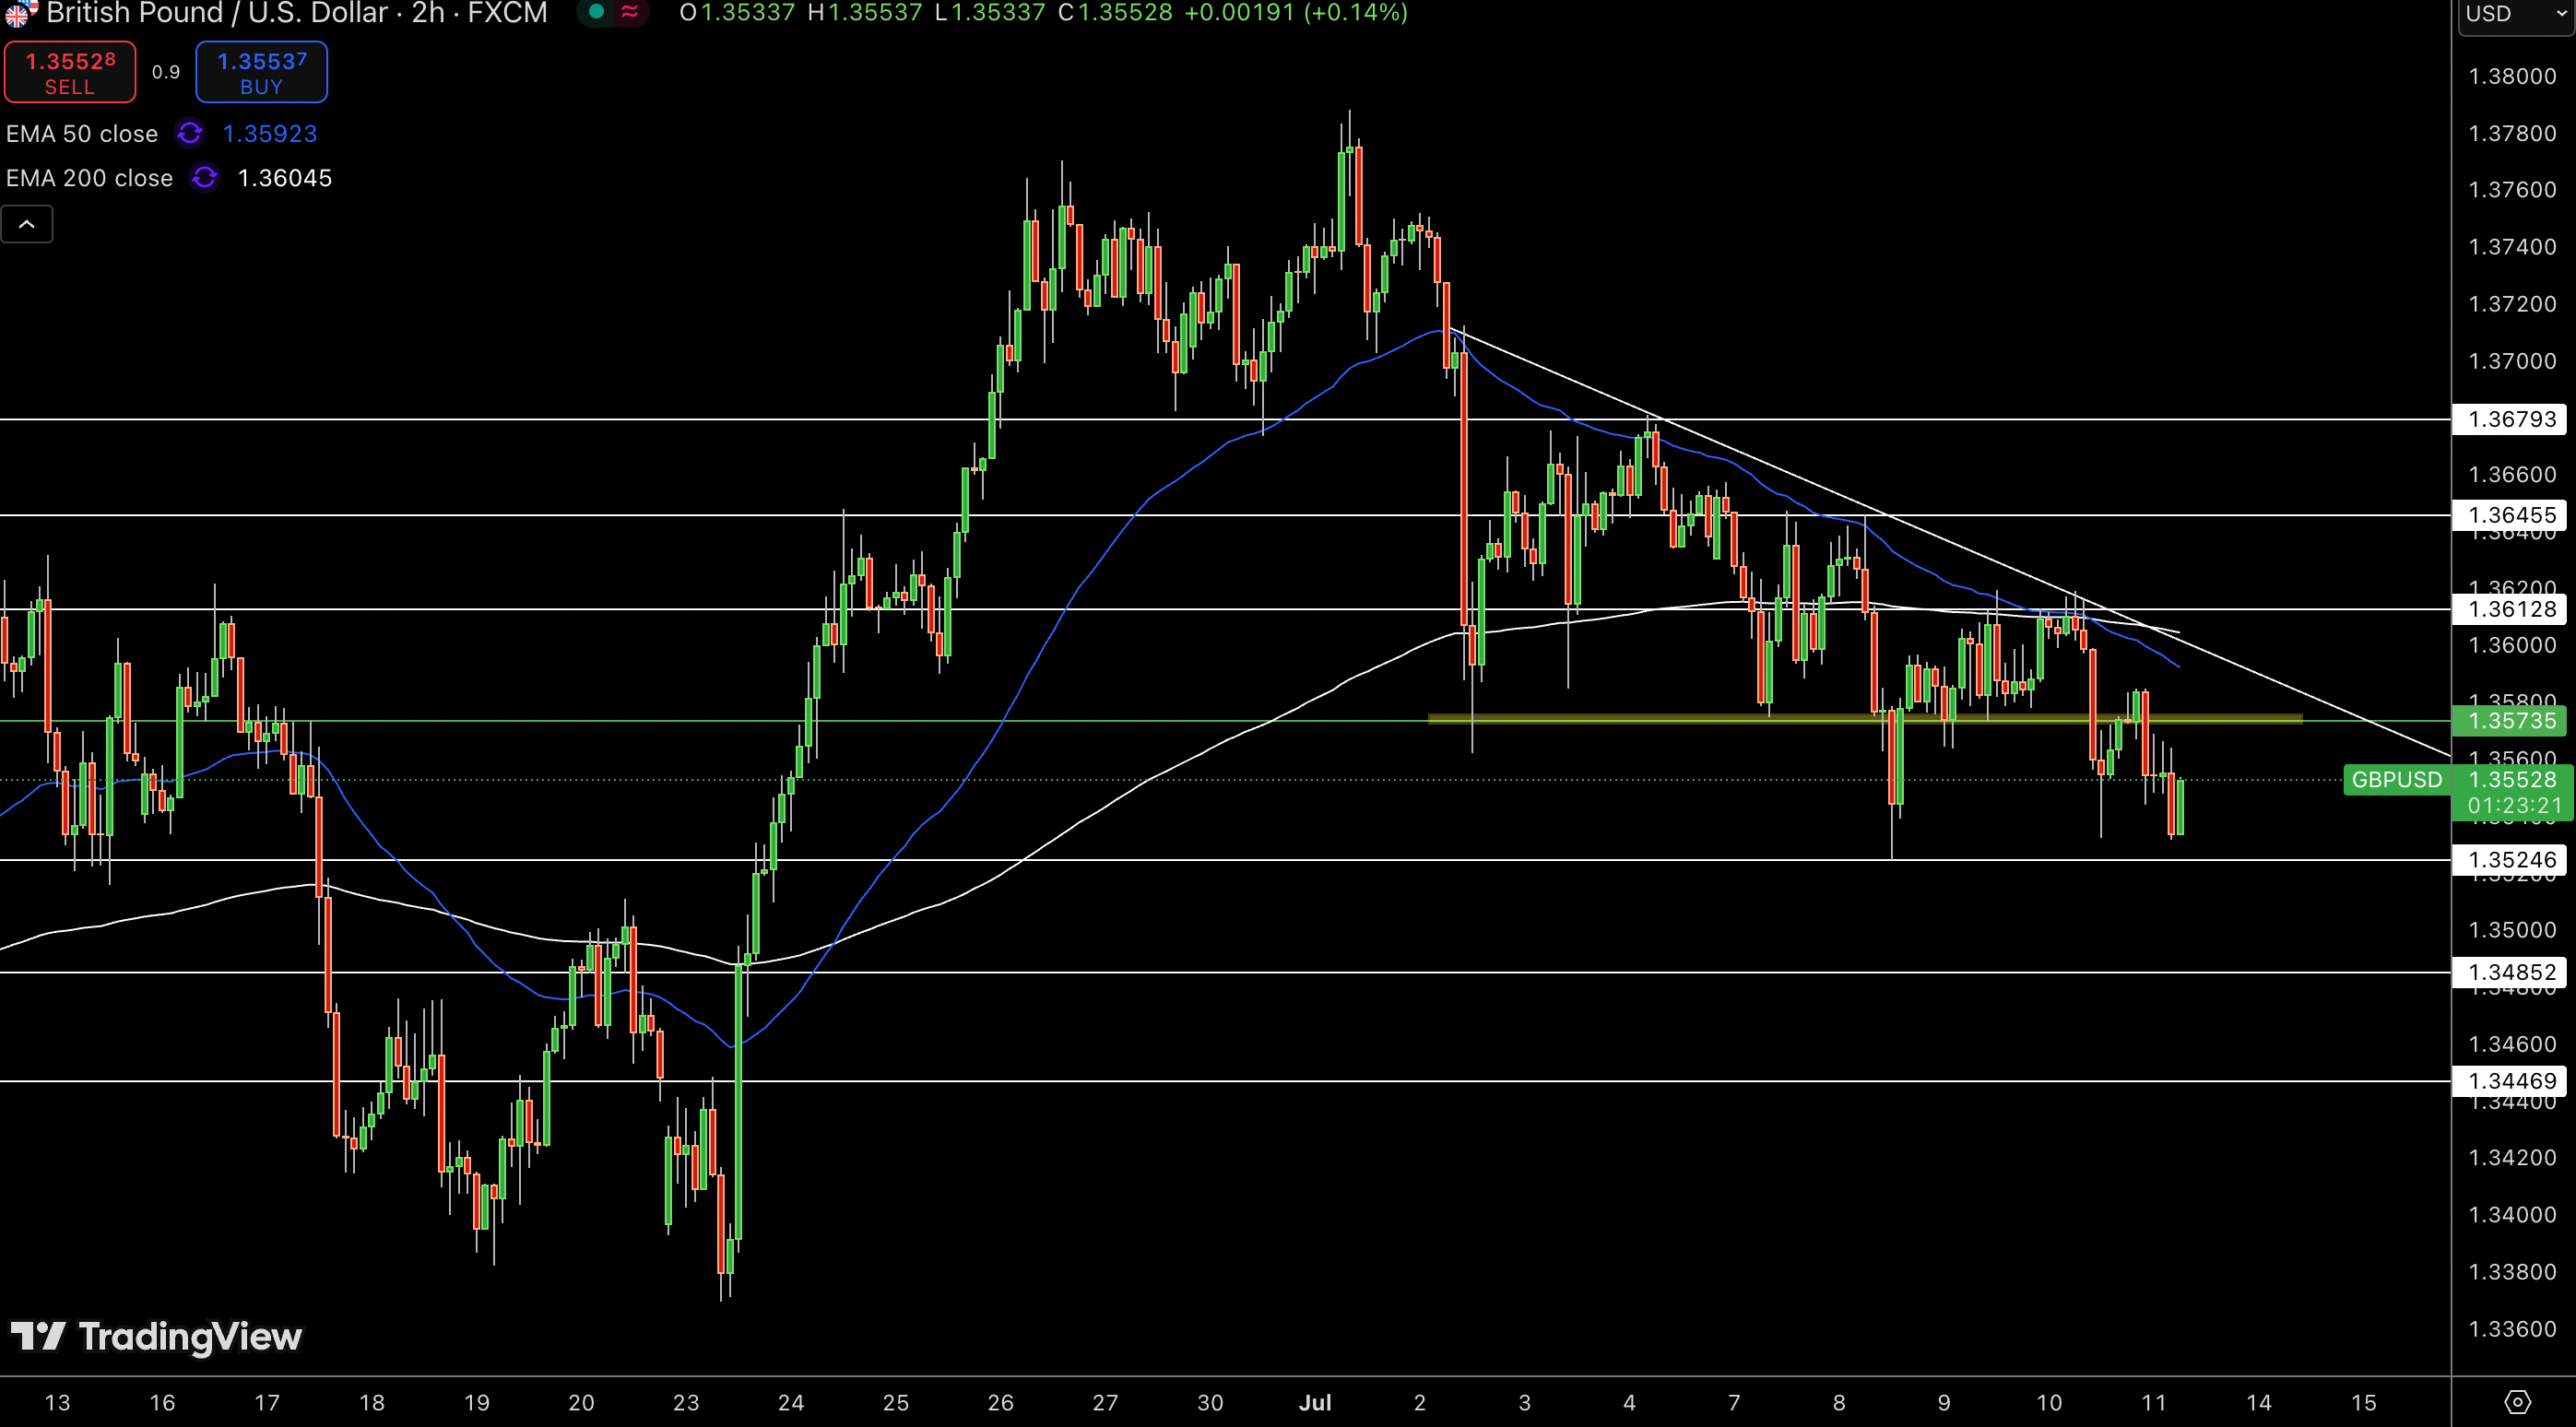Open chart settings gear icon
2576x1427 pixels.
(2517, 1402)
